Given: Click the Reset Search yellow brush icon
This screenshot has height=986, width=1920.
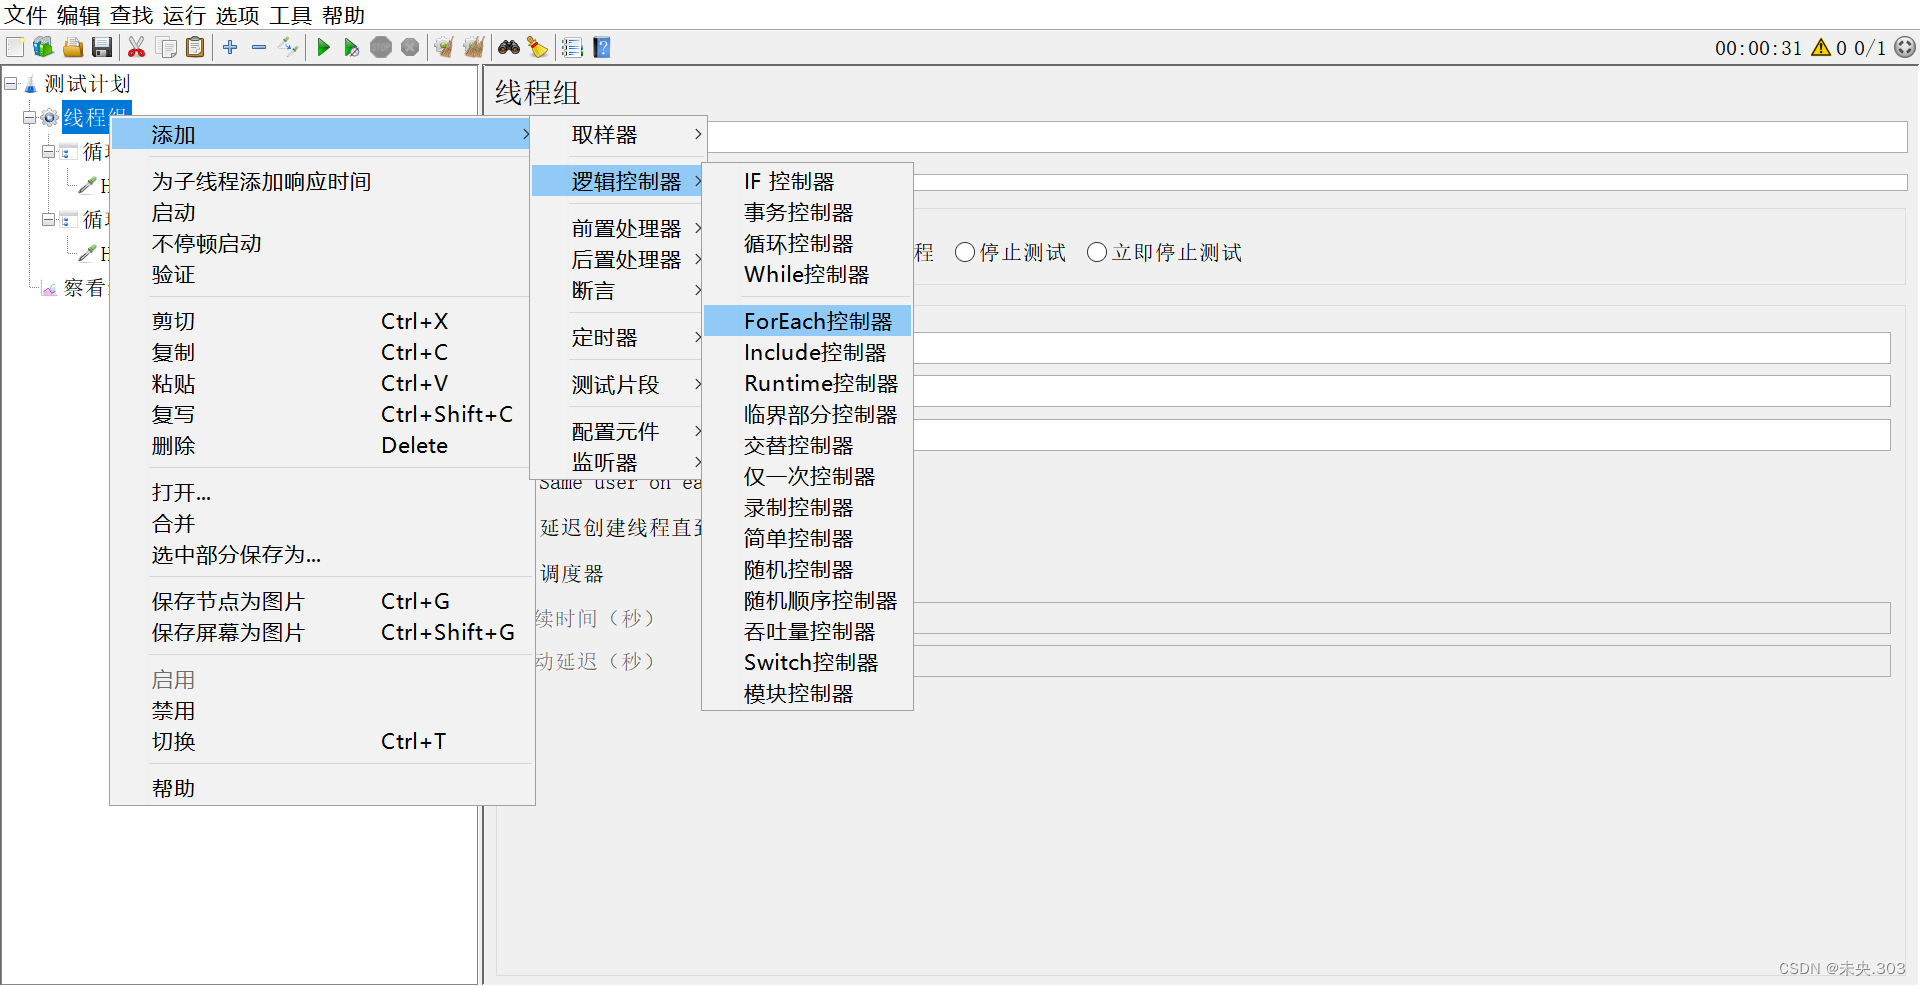Looking at the screenshot, I should (538, 47).
